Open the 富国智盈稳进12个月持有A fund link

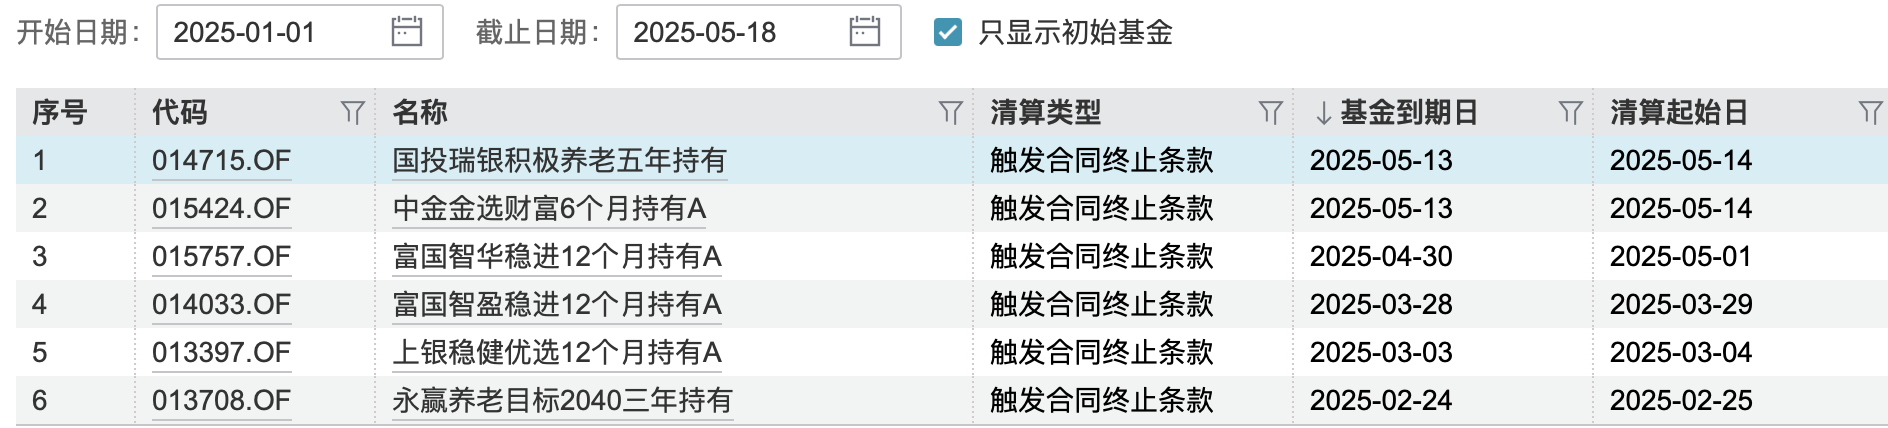click(x=557, y=304)
